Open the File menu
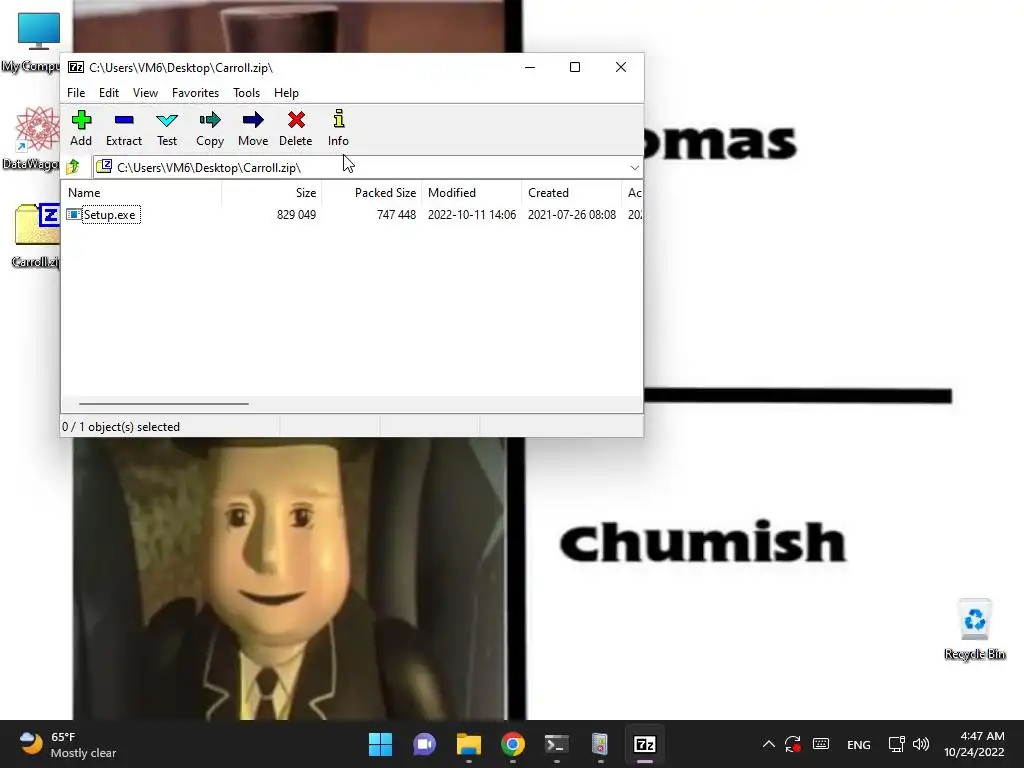Screen dimensions: 1024x768 click(76, 93)
